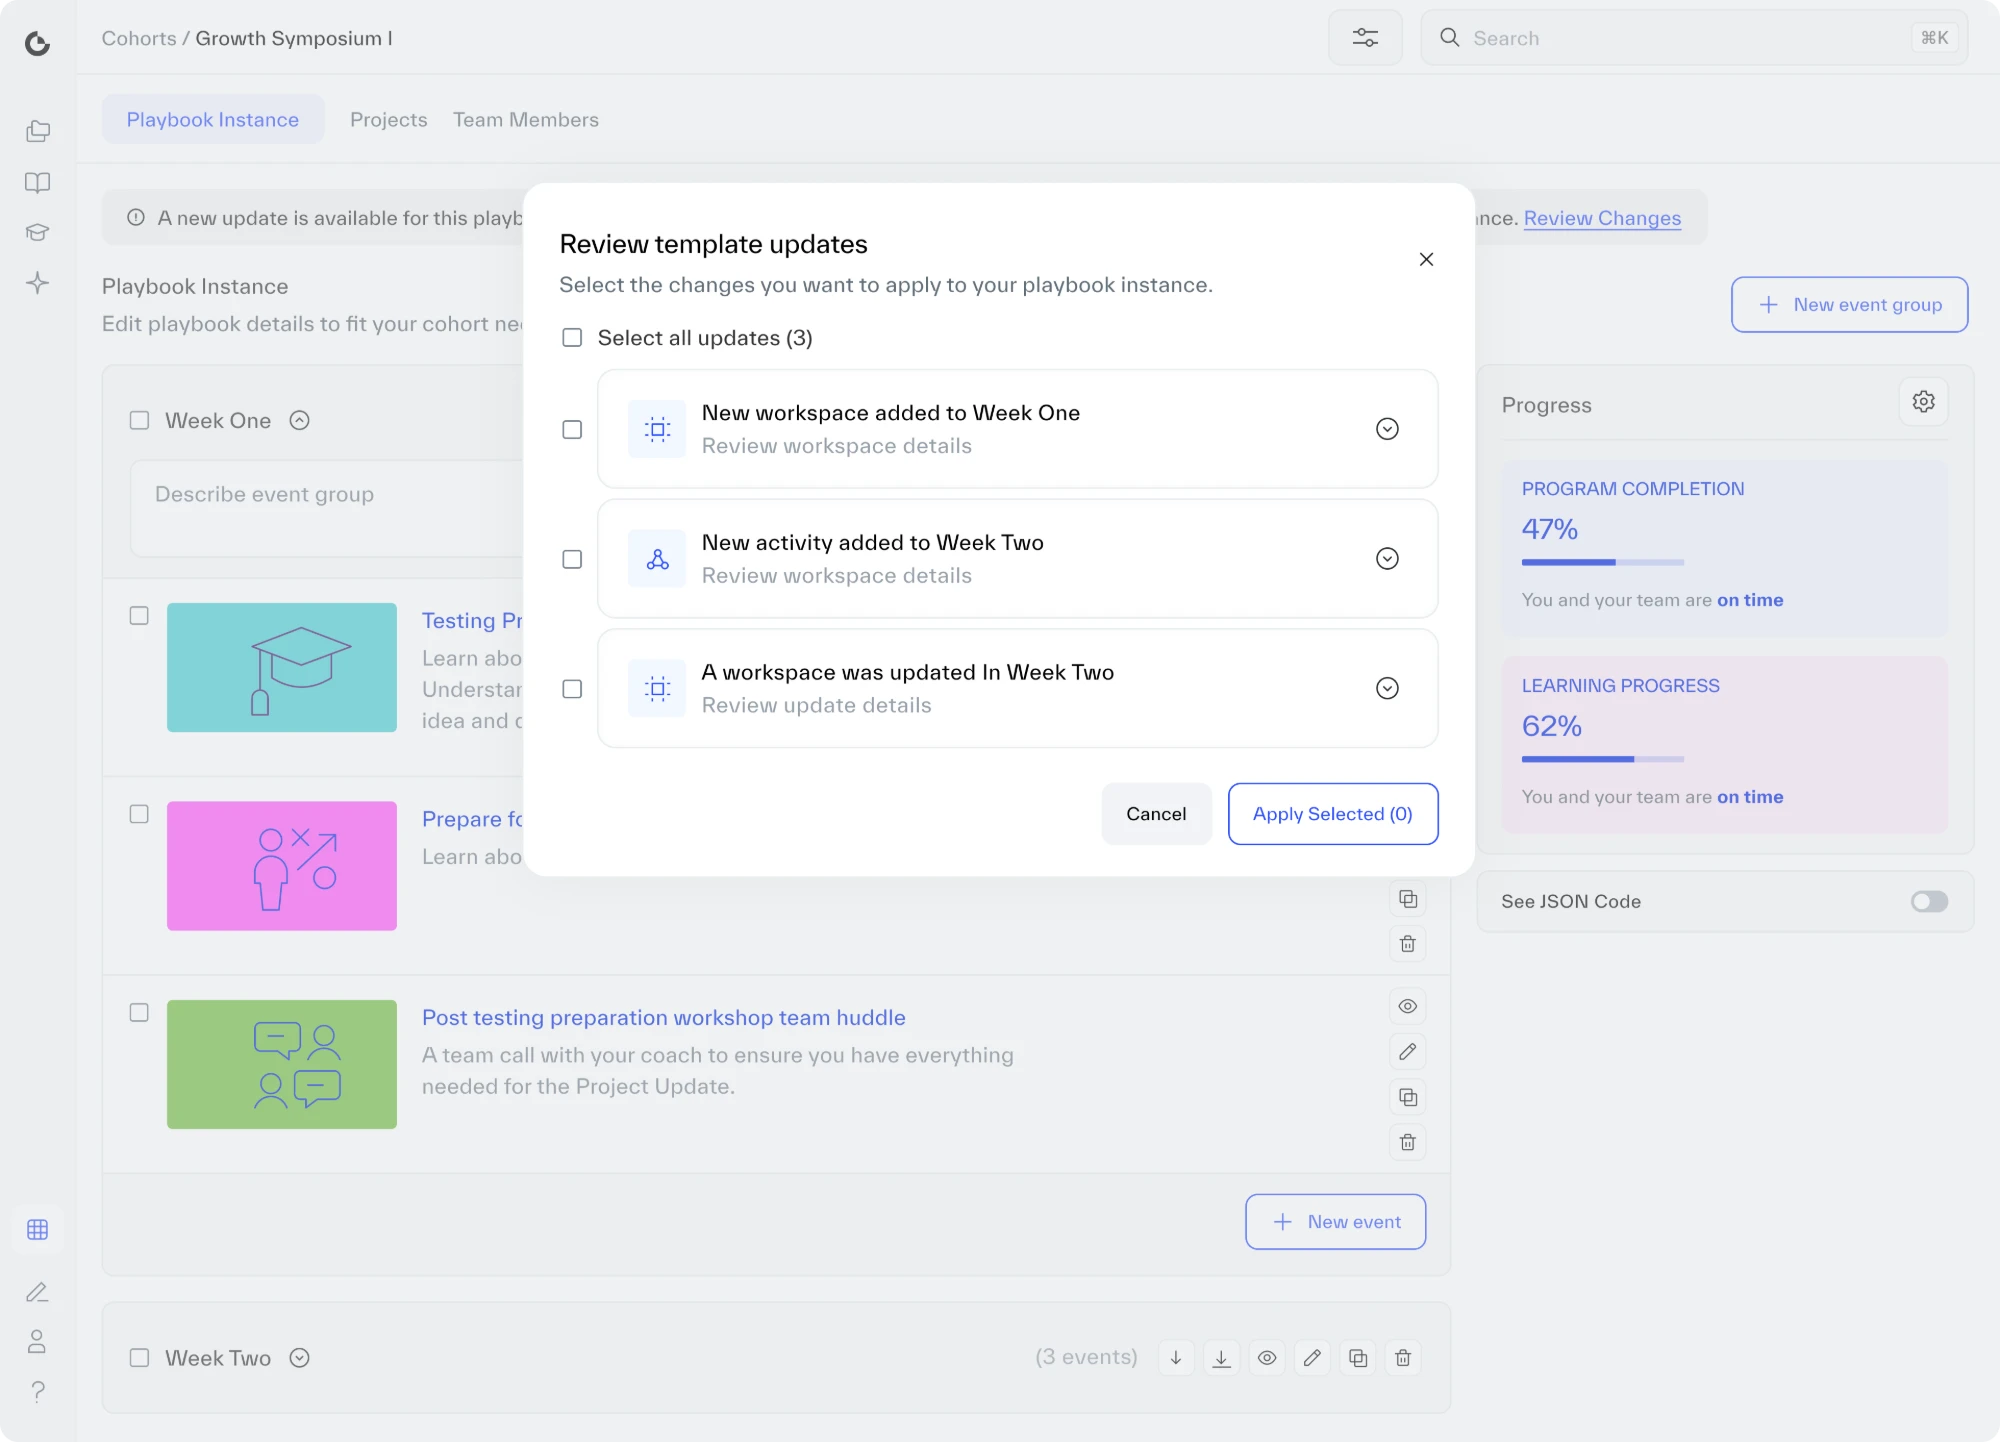Expand New activity added to Week Two details
This screenshot has width=2000, height=1442.
point(1387,559)
